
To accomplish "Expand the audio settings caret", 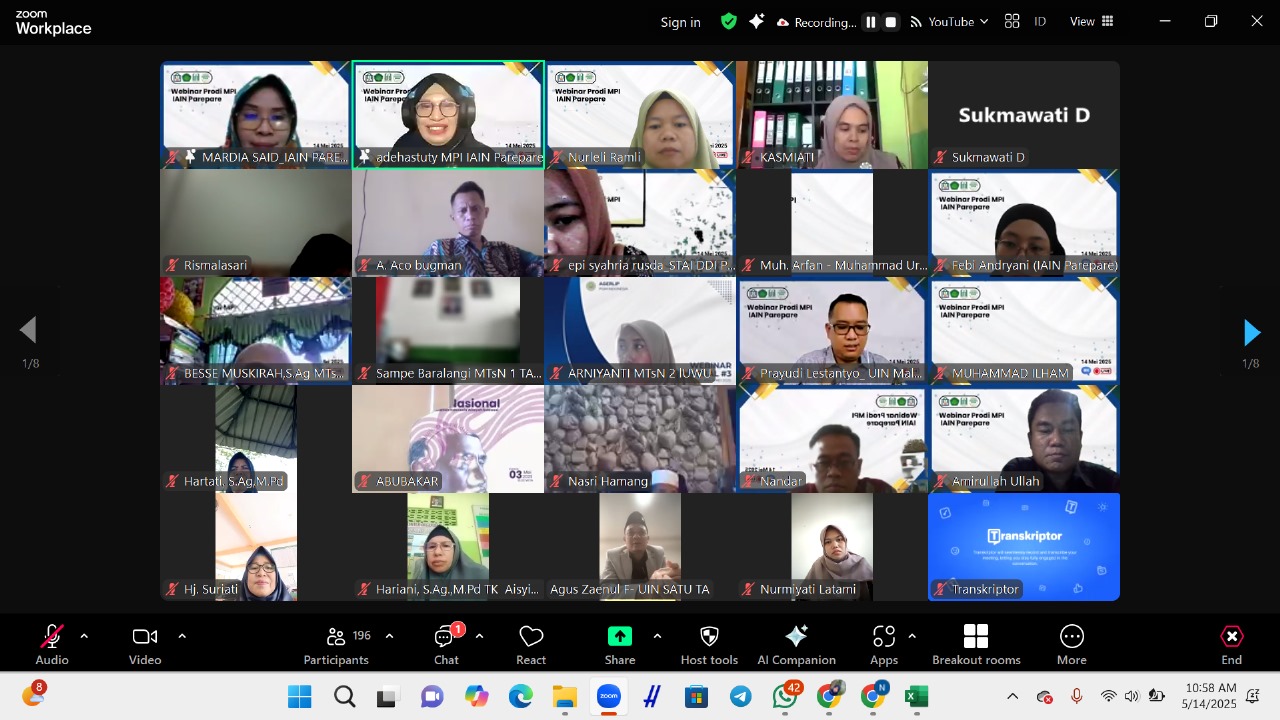I will [x=84, y=636].
